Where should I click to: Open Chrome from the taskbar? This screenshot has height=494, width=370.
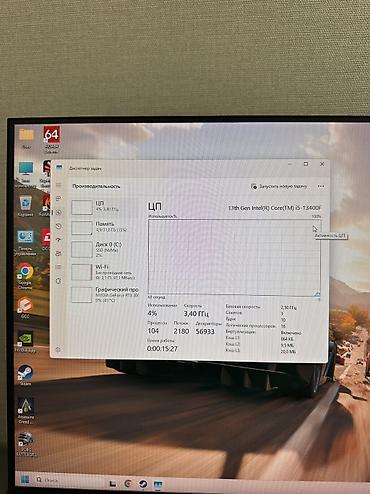pos(128,484)
